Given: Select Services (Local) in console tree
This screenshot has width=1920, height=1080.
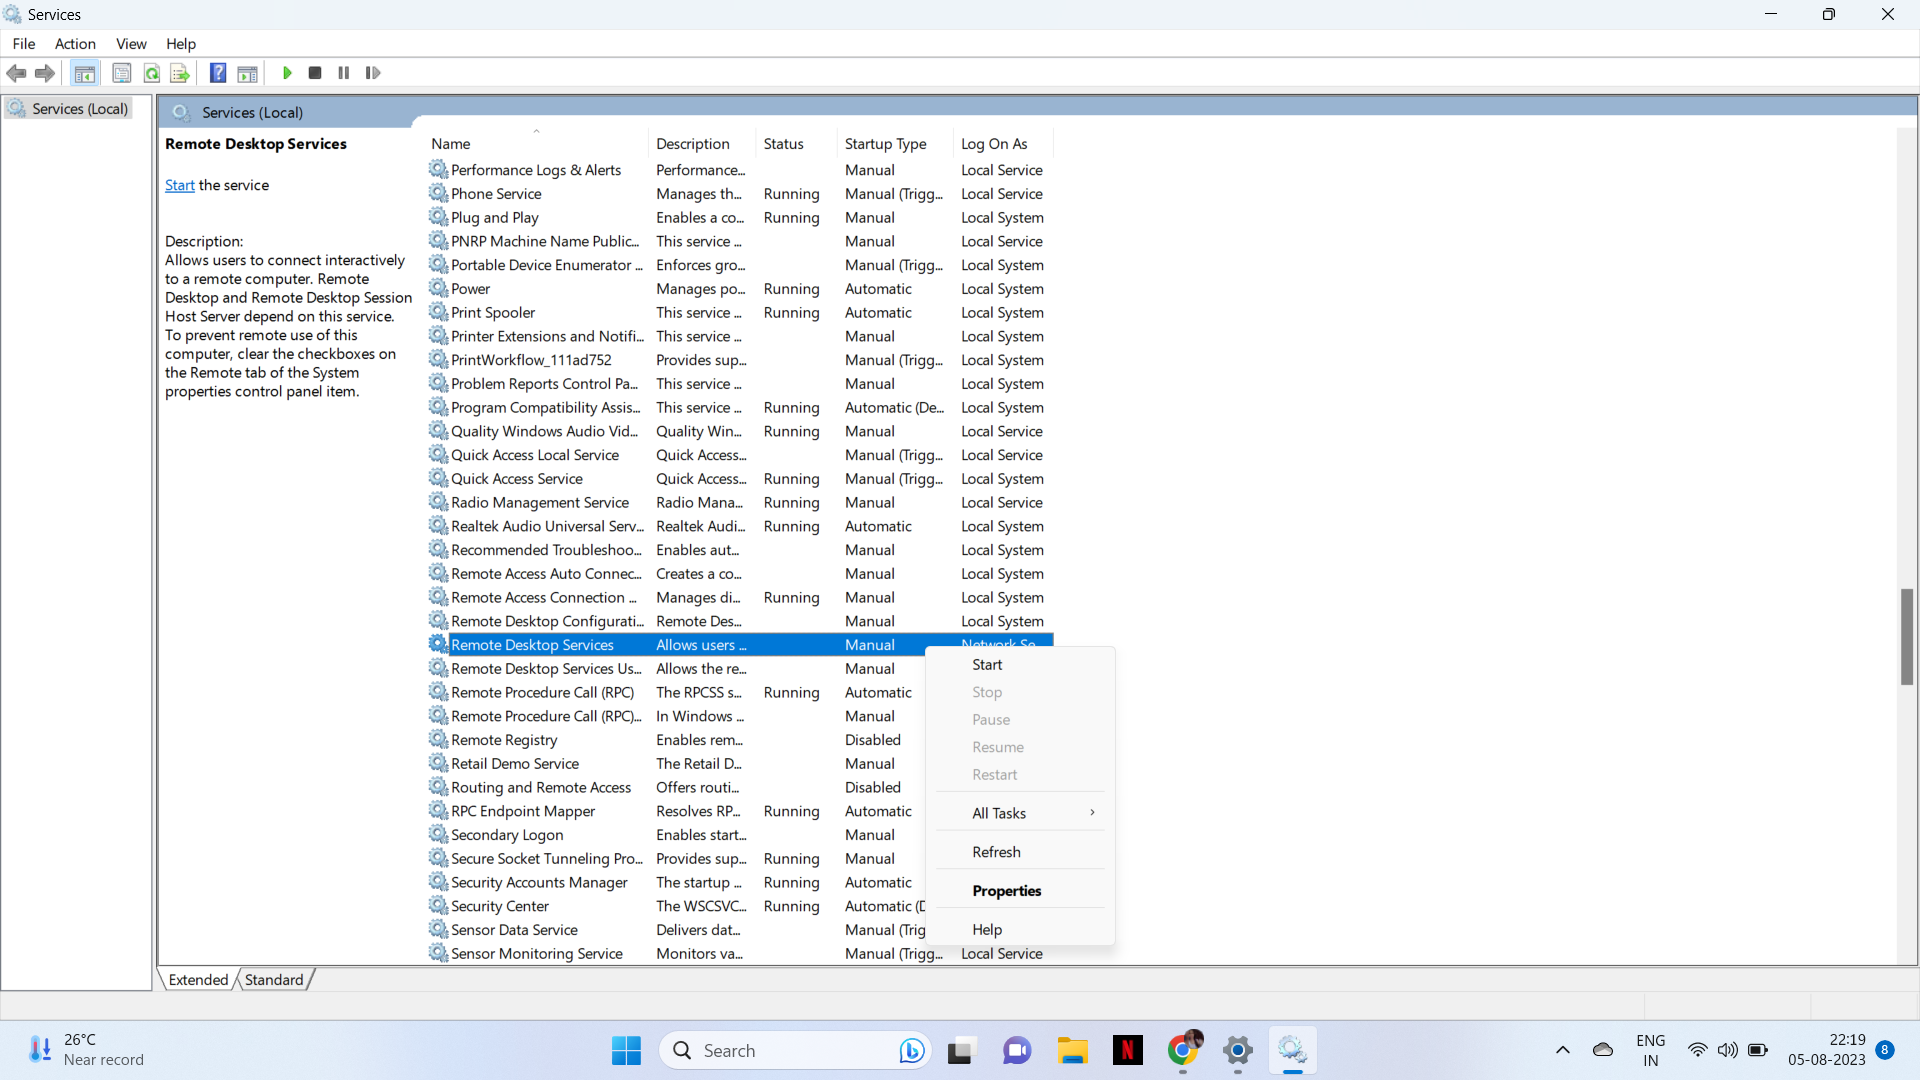Looking at the screenshot, I should (x=80, y=109).
